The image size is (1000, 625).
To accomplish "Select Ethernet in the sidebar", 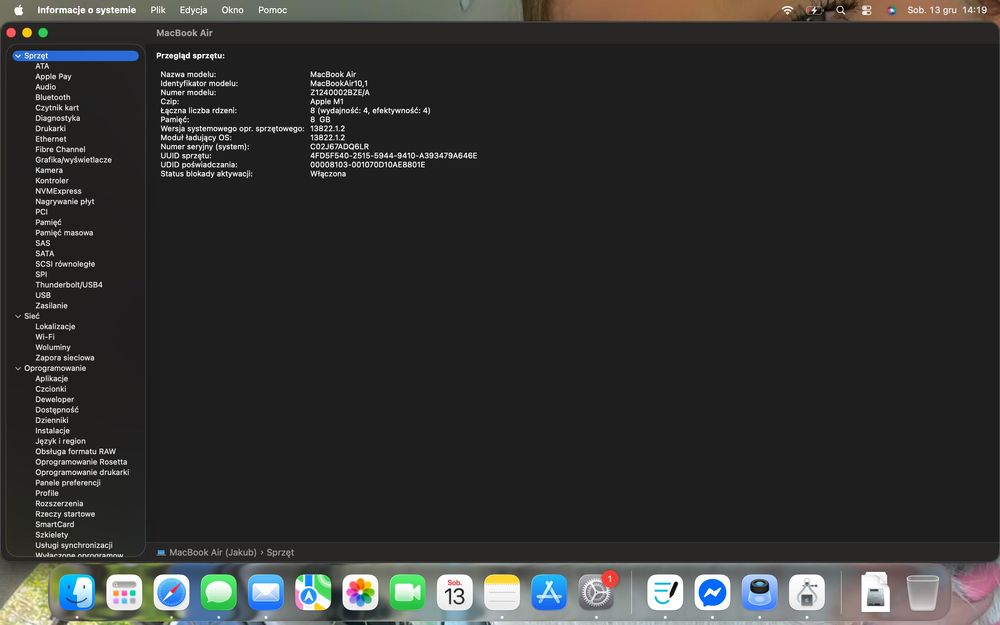I will 51,139.
